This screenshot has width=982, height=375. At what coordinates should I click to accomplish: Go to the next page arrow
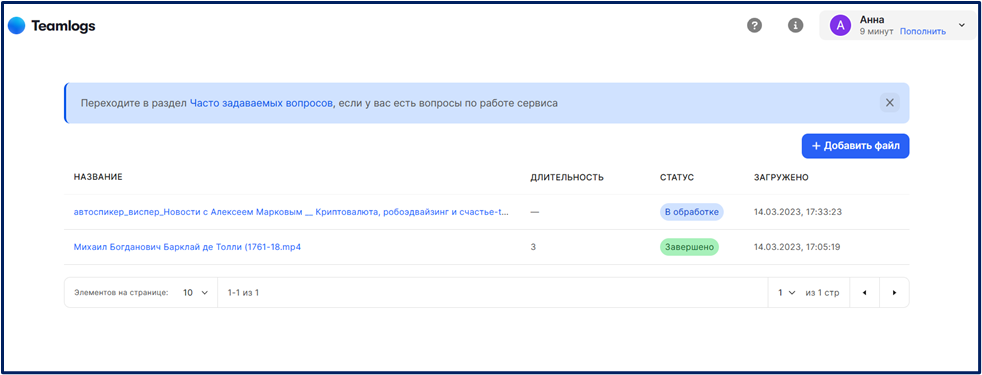click(894, 292)
